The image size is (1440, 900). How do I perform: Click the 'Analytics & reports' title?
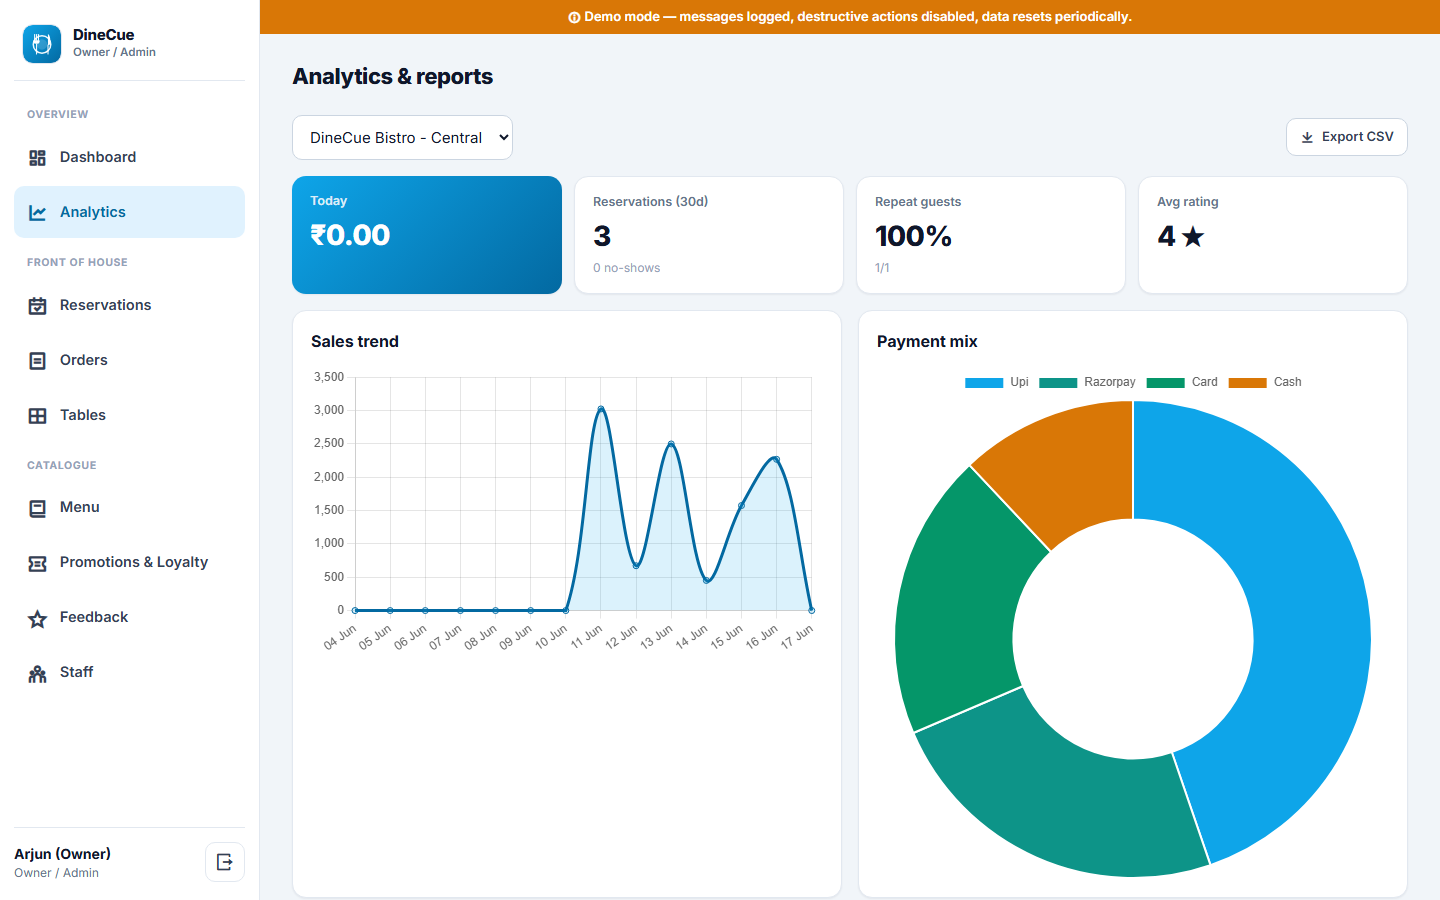point(393,76)
